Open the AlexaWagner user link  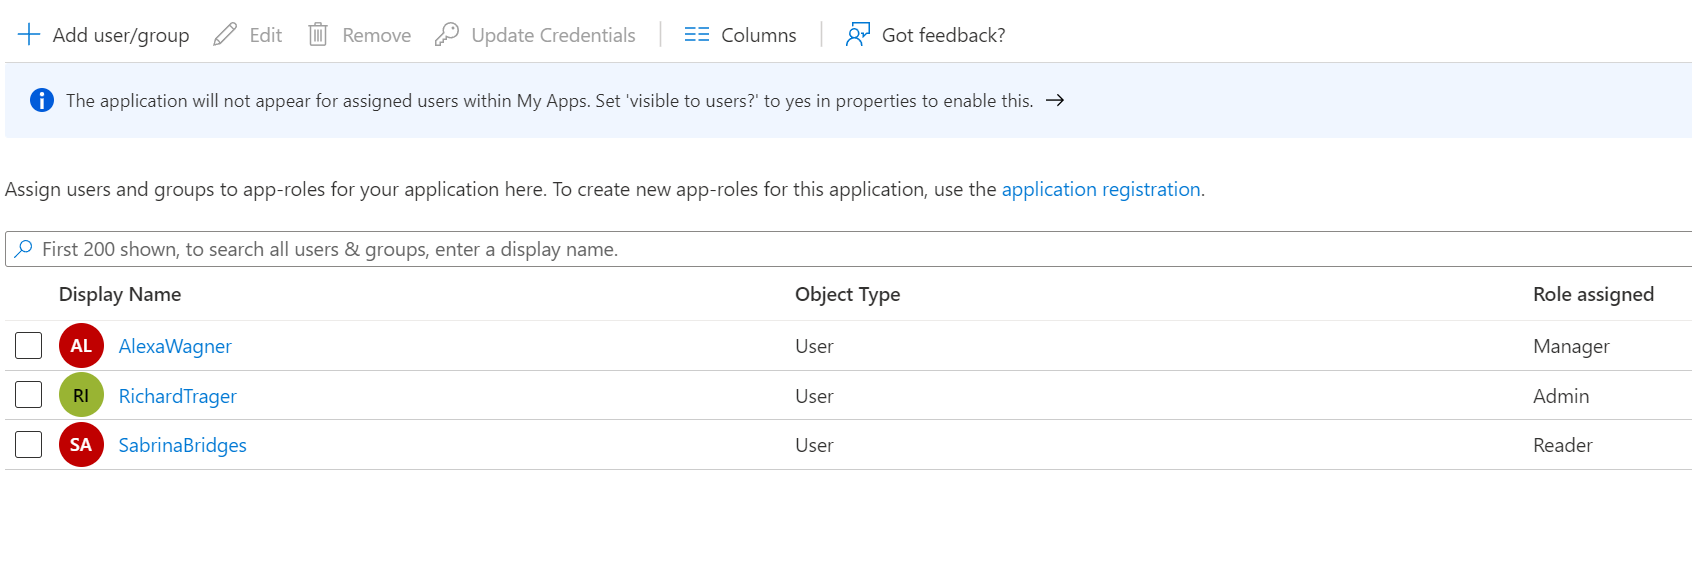pos(175,346)
